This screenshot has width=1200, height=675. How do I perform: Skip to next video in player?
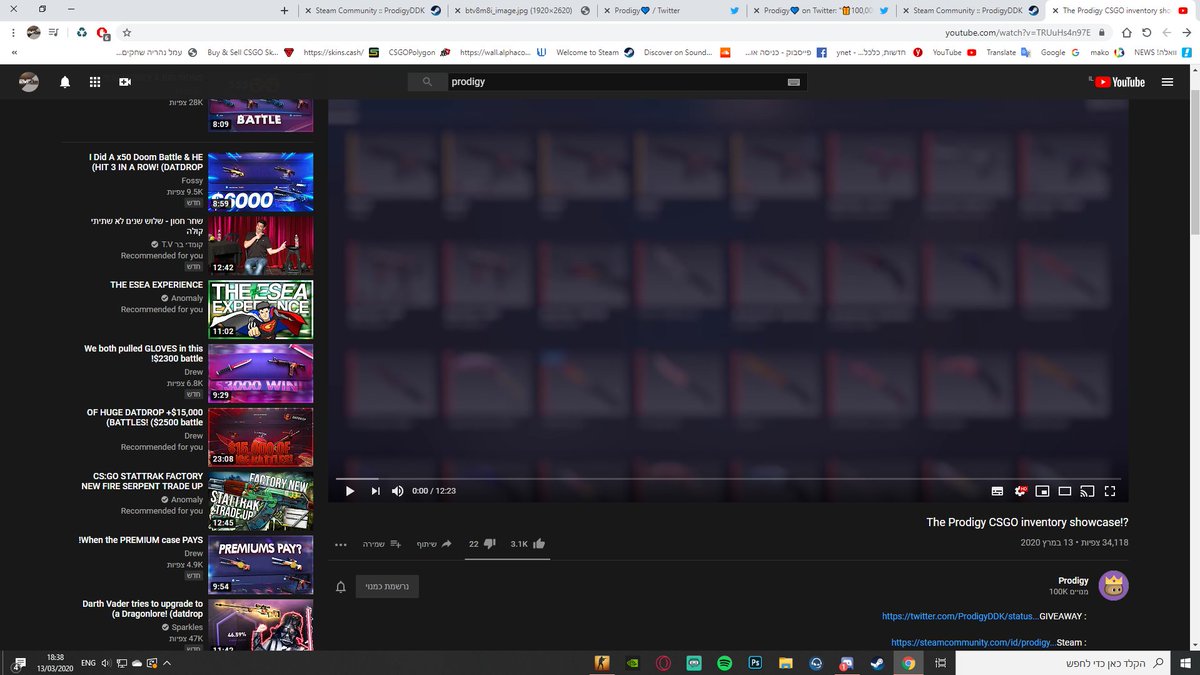point(376,491)
